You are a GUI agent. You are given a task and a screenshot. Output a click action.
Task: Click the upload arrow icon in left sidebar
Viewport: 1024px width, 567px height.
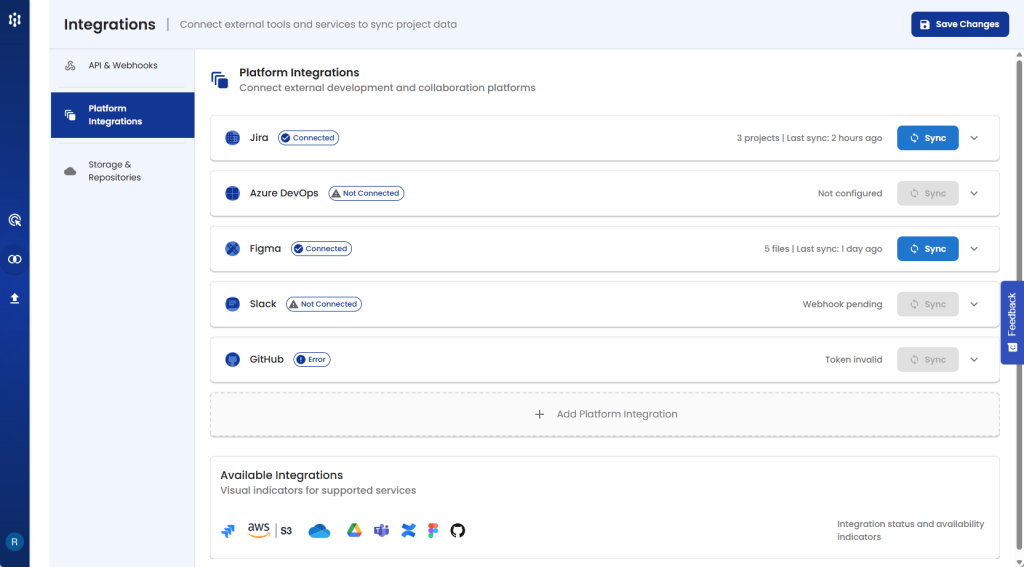(15, 298)
